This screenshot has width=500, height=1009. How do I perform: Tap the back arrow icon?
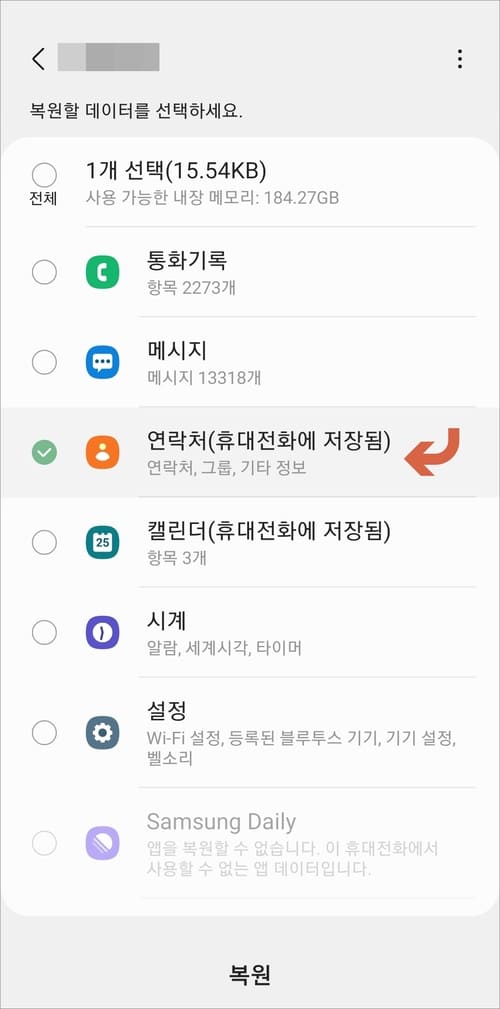[38, 59]
